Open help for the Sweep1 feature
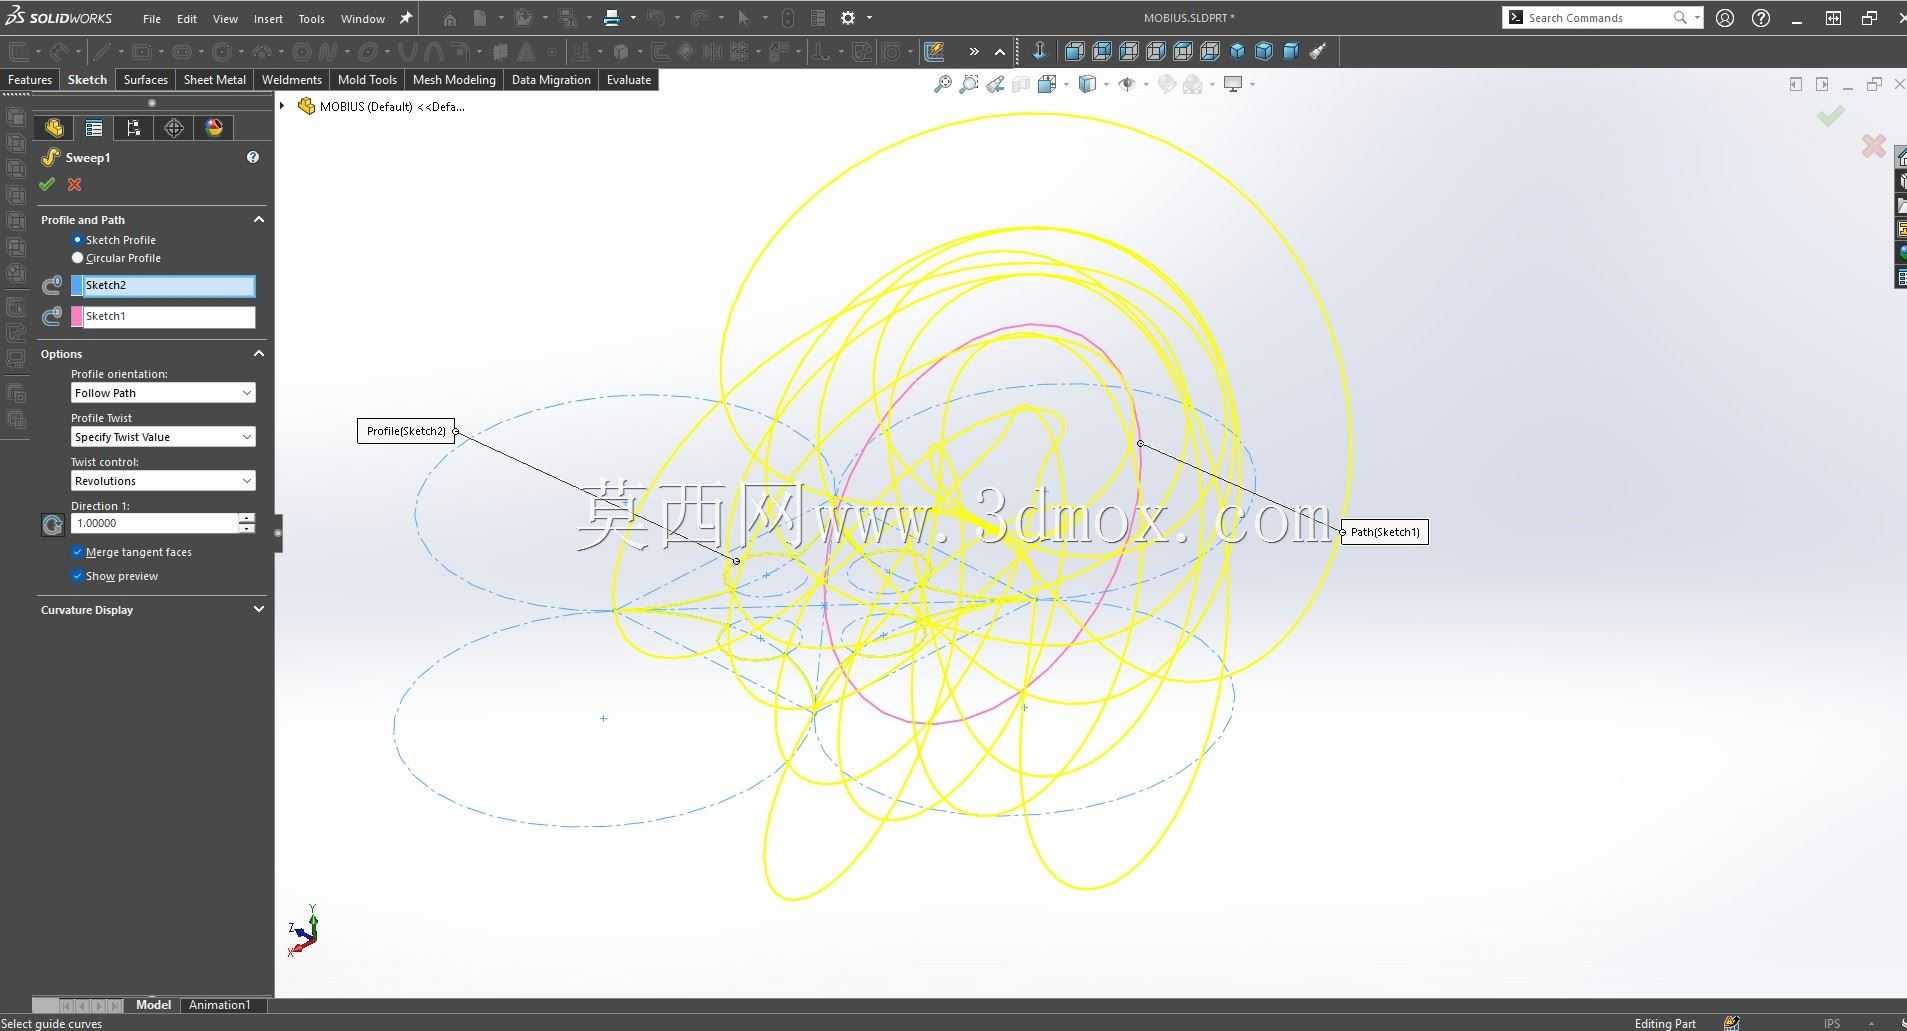The image size is (1907, 1031). tap(253, 157)
